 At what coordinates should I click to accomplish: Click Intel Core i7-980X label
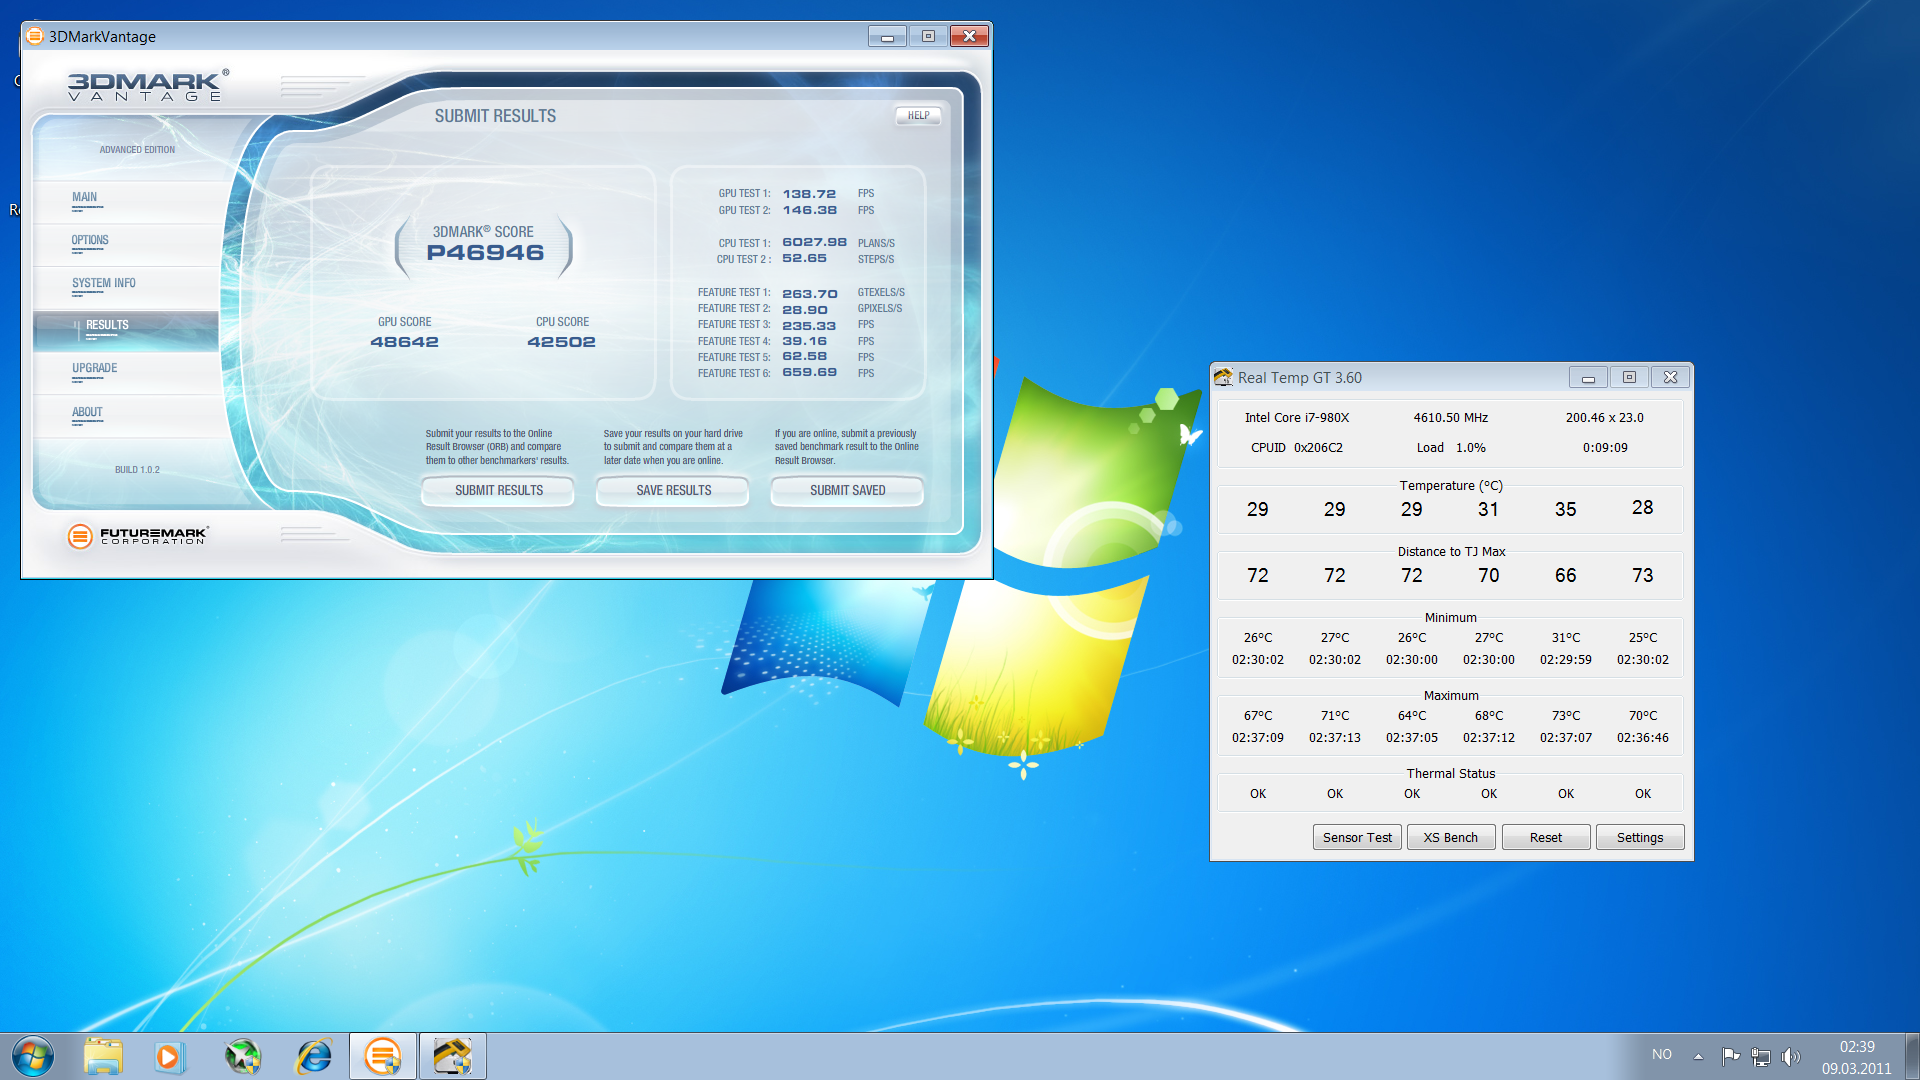coord(1296,418)
